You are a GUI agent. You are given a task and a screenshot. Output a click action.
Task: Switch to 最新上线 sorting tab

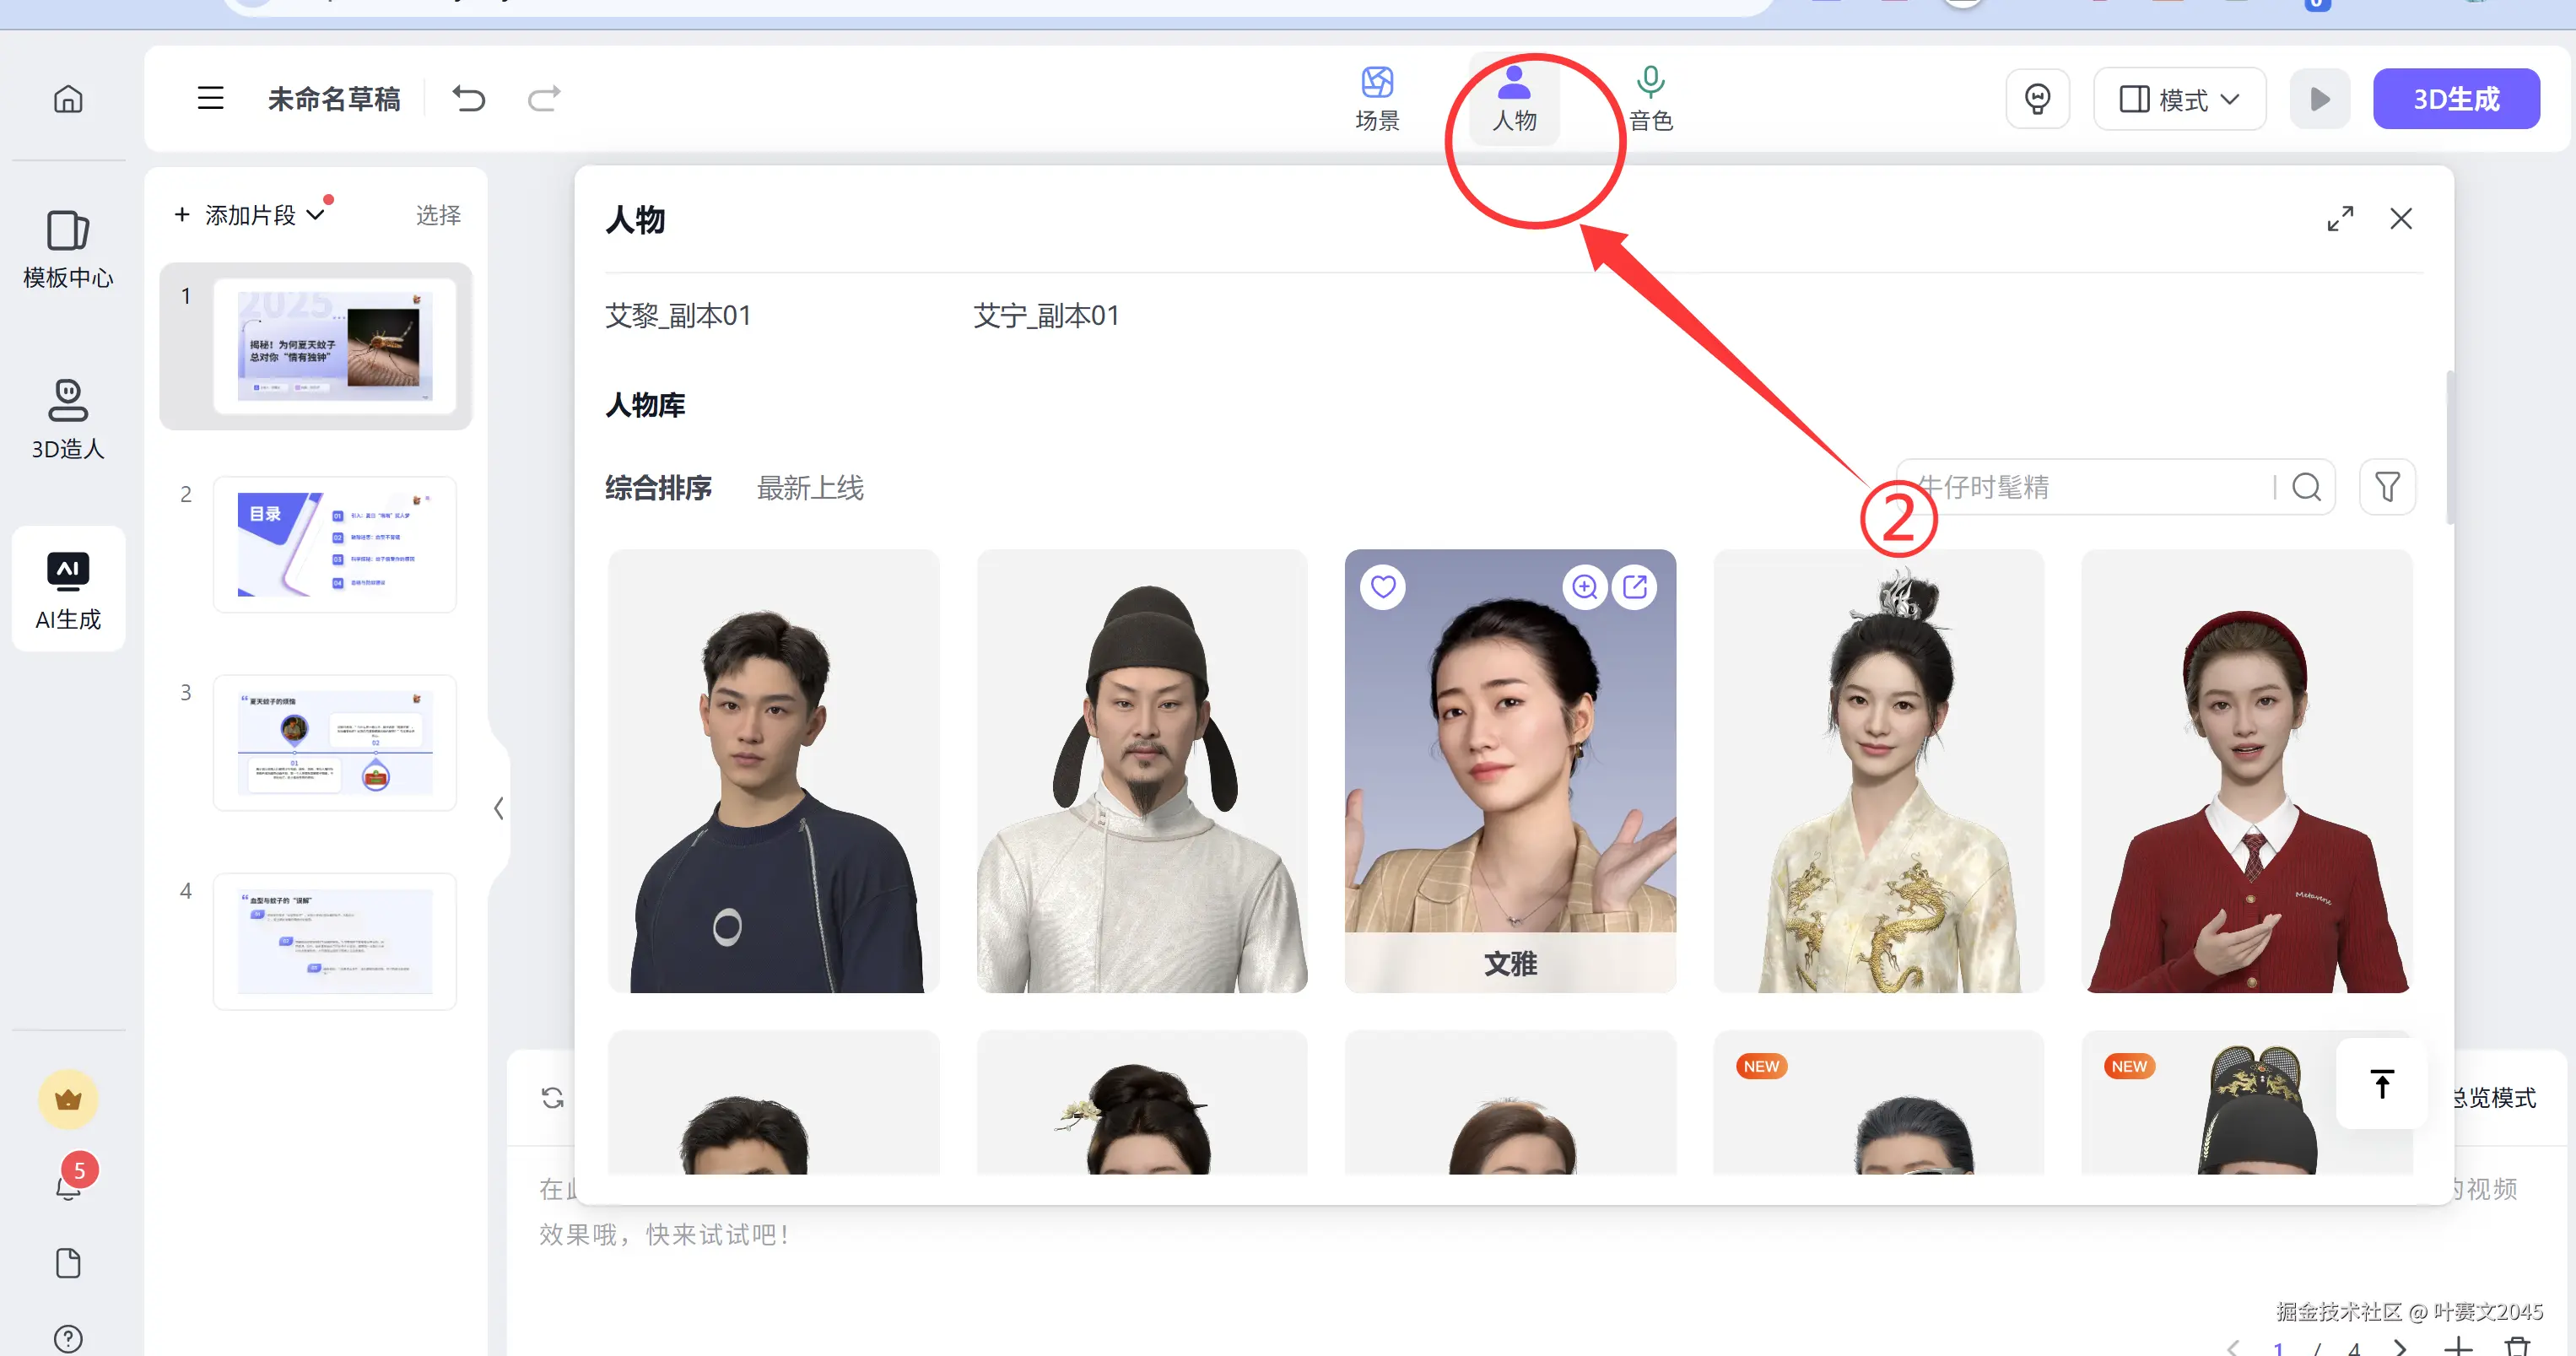click(x=810, y=488)
